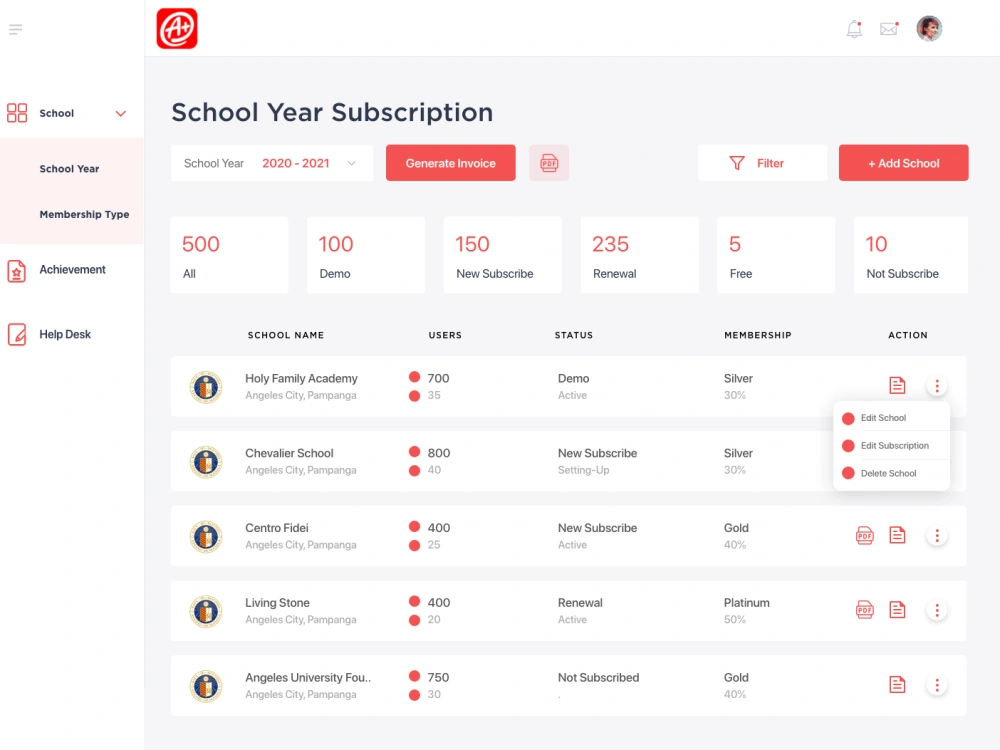Open Holy Family Academy school name
The image size is (1000, 750).
click(301, 379)
